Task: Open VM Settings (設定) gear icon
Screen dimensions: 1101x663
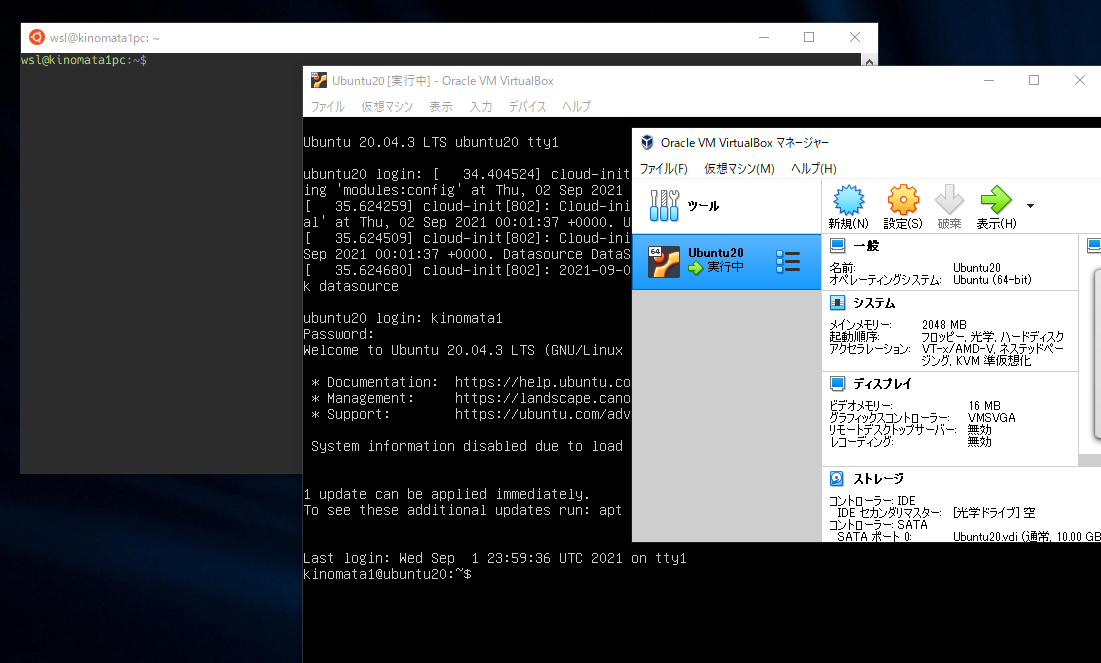Action: (903, 200)
